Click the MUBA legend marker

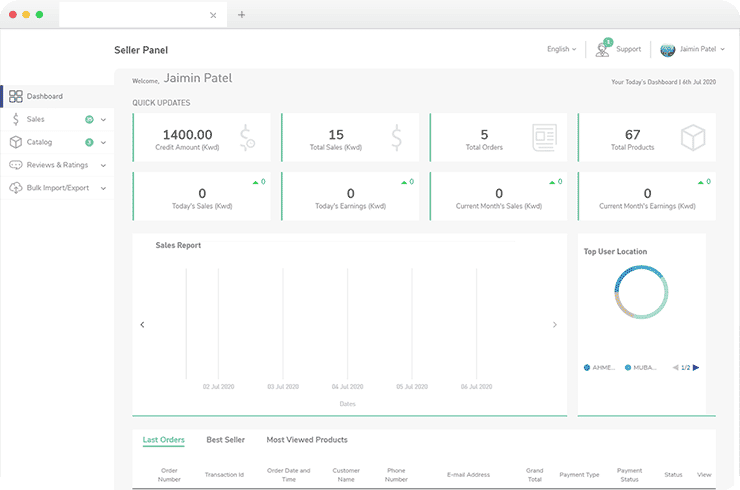pyautogui.click(x=628, y=367)
